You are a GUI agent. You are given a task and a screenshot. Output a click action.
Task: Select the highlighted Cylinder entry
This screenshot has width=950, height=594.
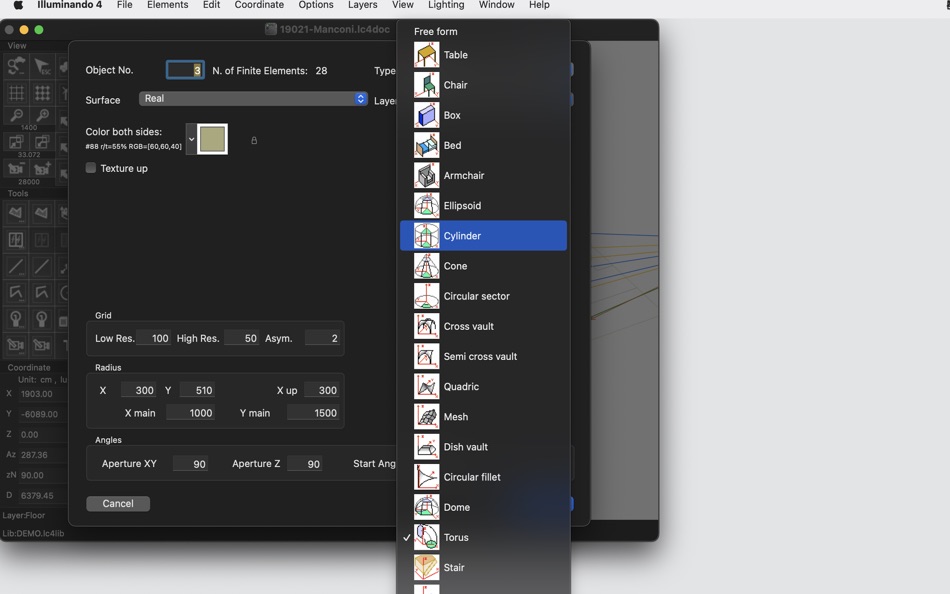tap(483, 236)
